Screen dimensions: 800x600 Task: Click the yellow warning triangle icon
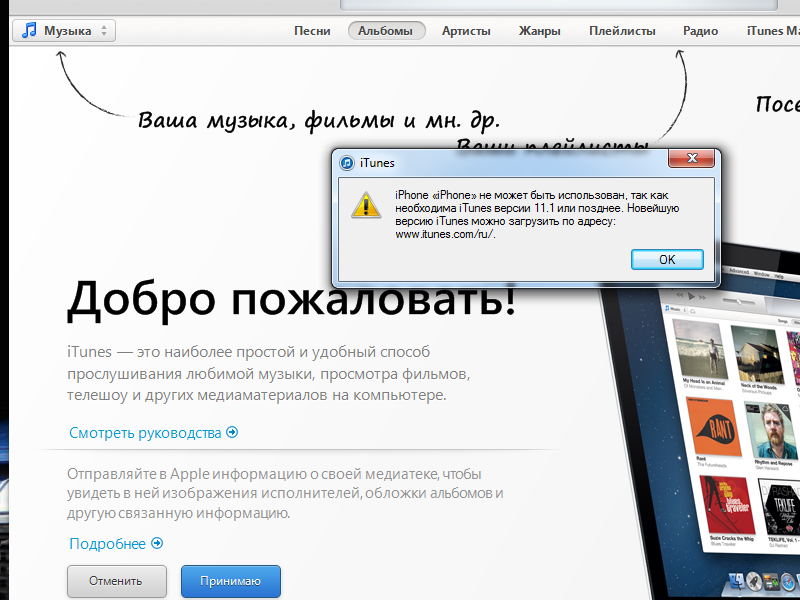366,205
